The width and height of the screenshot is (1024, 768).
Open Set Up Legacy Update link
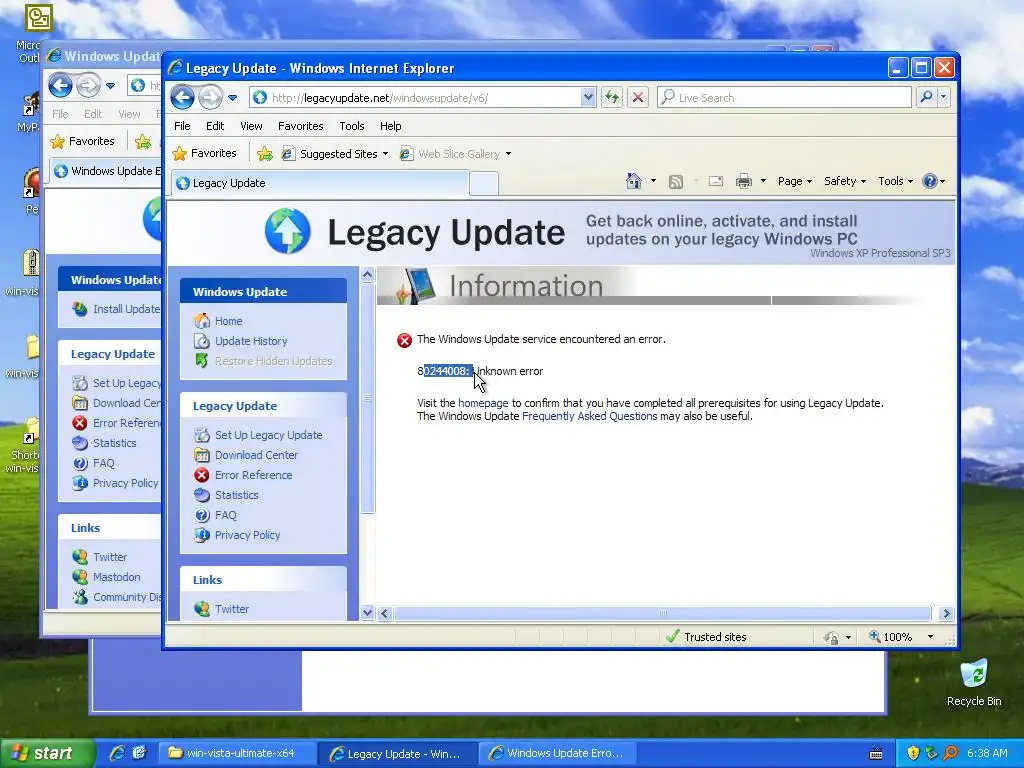pos(268,435)
